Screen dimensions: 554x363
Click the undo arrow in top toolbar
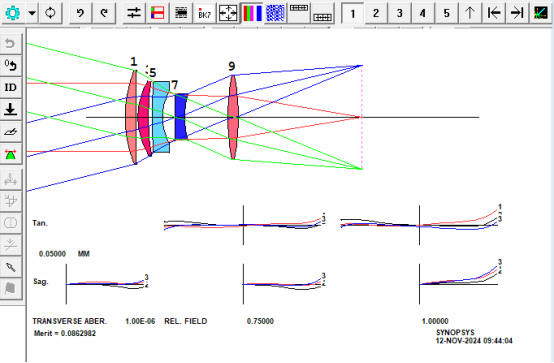[80, 13]
